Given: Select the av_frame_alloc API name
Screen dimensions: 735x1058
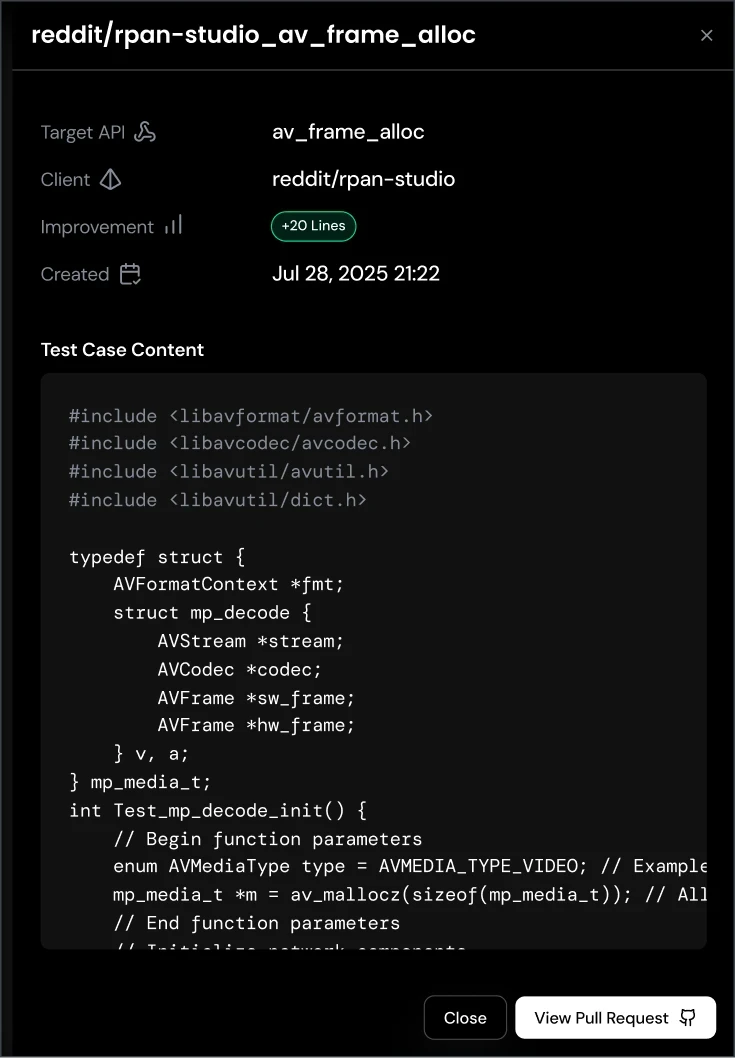Looking at the screenshot, I should coord(348,131).
